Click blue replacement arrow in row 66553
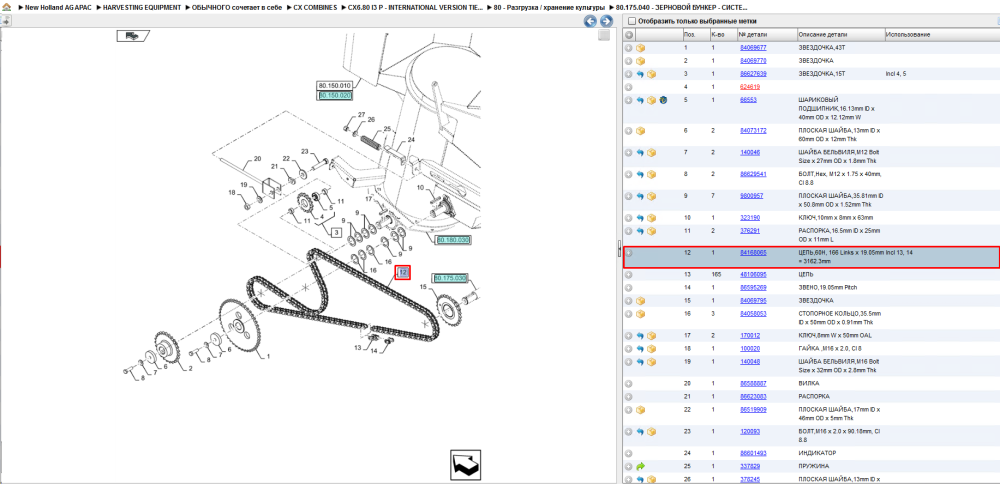Image resolution: width=1000 pixels, height=484 pixels. tap(640, 100)
